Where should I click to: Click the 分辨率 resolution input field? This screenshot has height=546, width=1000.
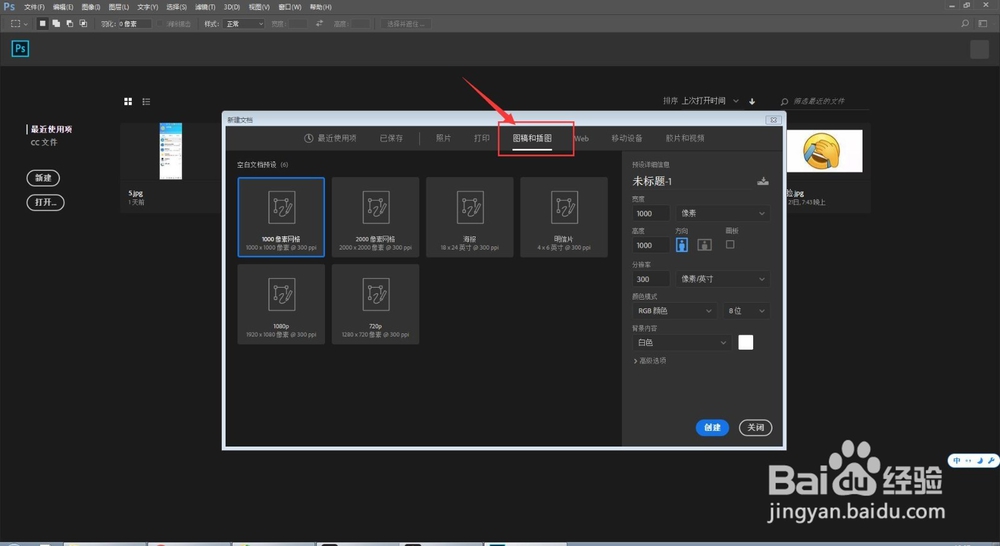651,279
